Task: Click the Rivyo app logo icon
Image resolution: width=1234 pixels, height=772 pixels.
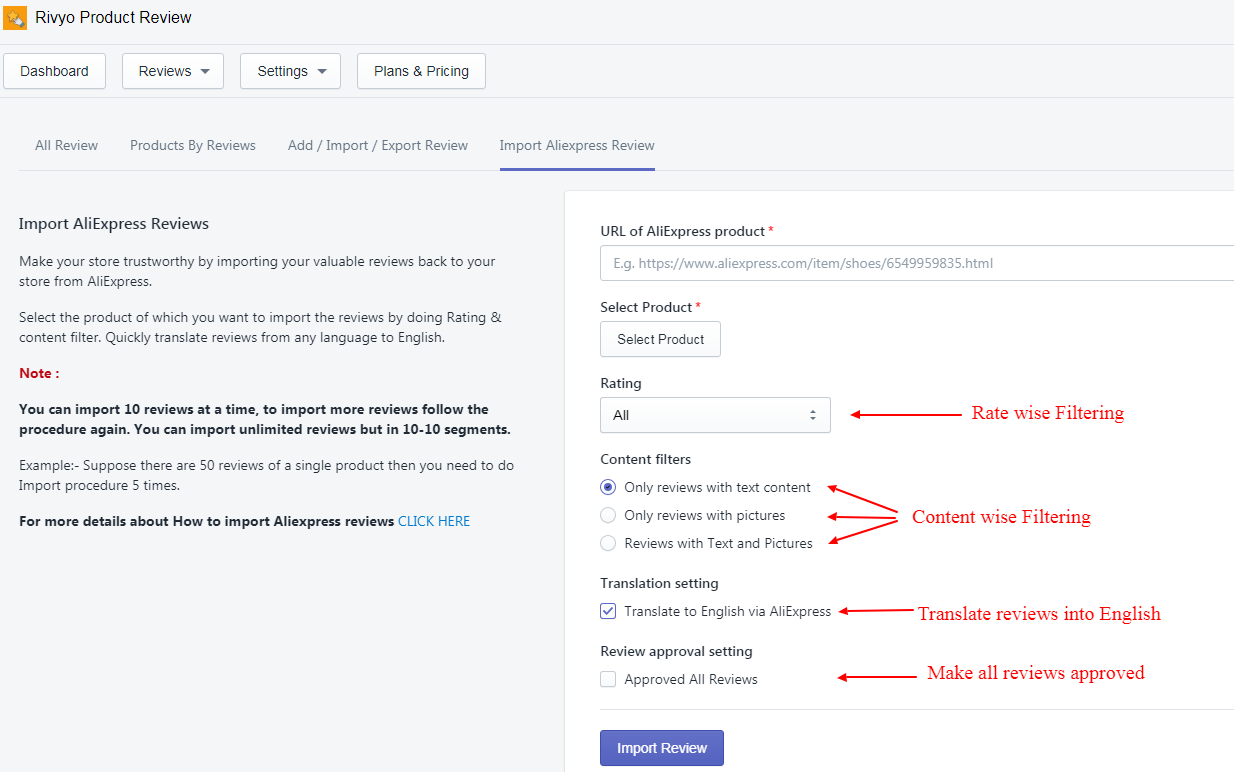Action: point(15,18)
